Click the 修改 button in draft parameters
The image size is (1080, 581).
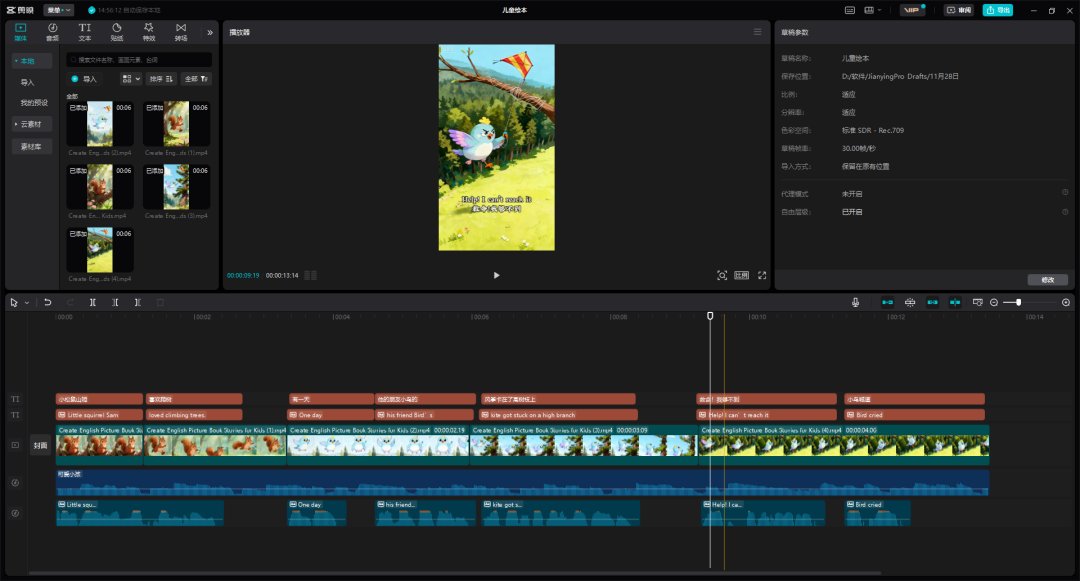(1047, 280)
